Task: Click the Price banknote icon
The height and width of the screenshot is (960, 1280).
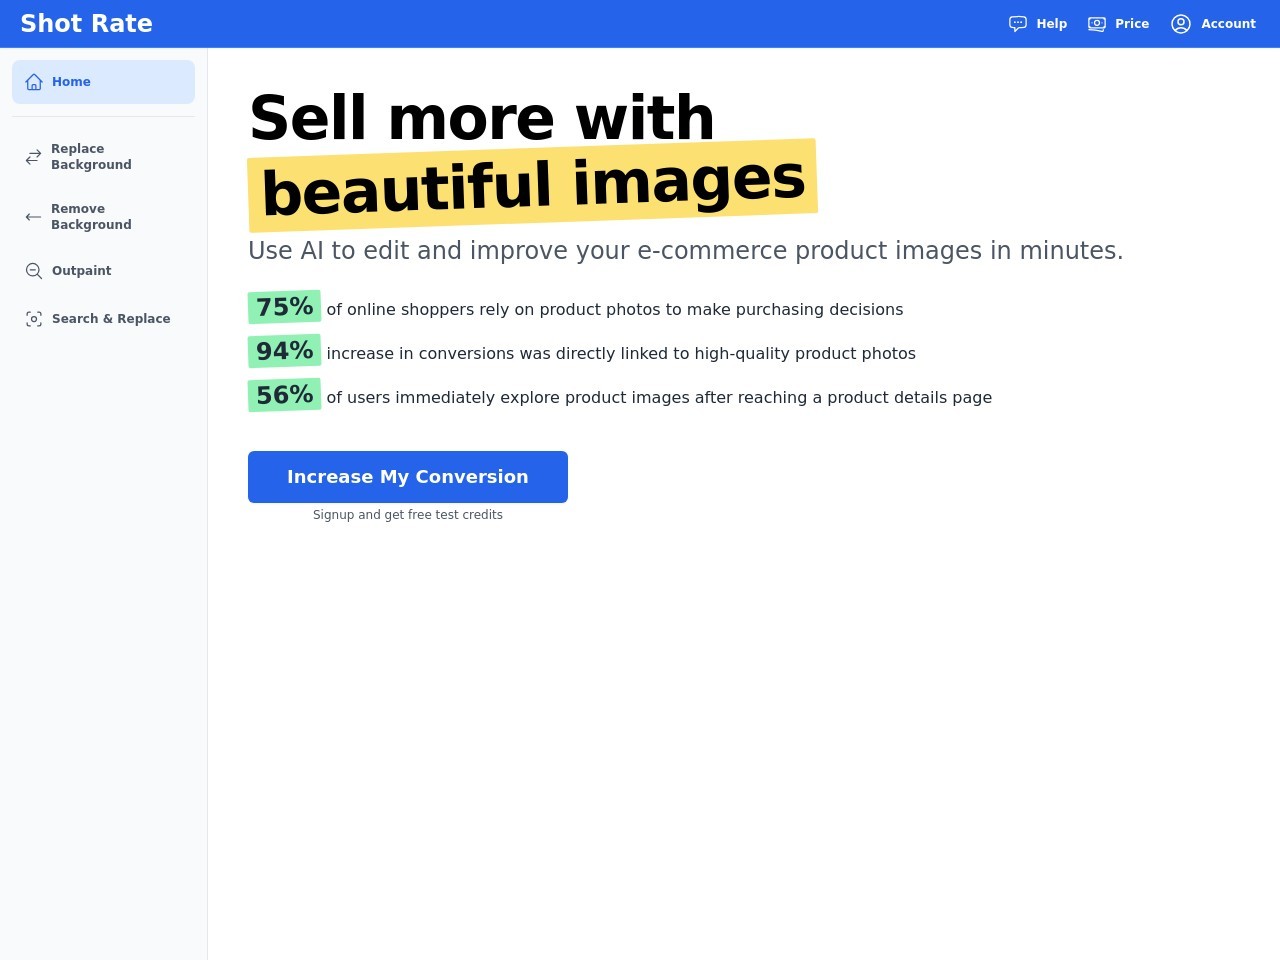Action: 1097,24
